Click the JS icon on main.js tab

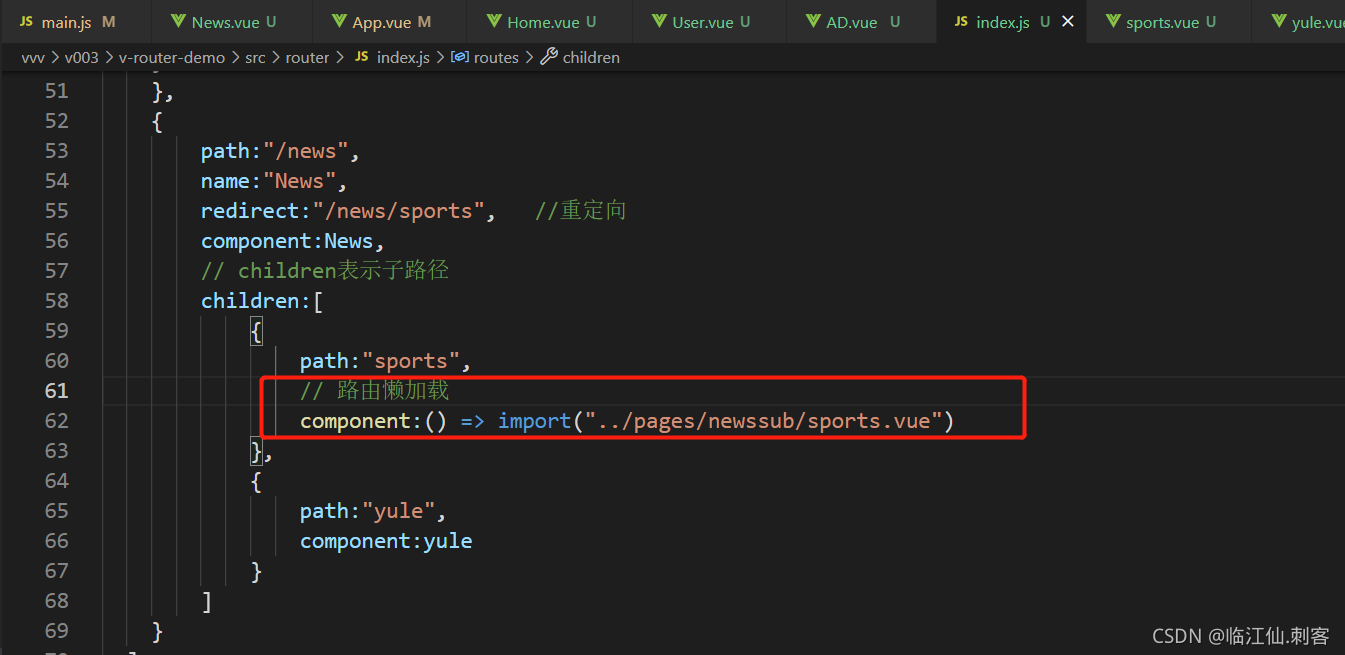(26, 22)
